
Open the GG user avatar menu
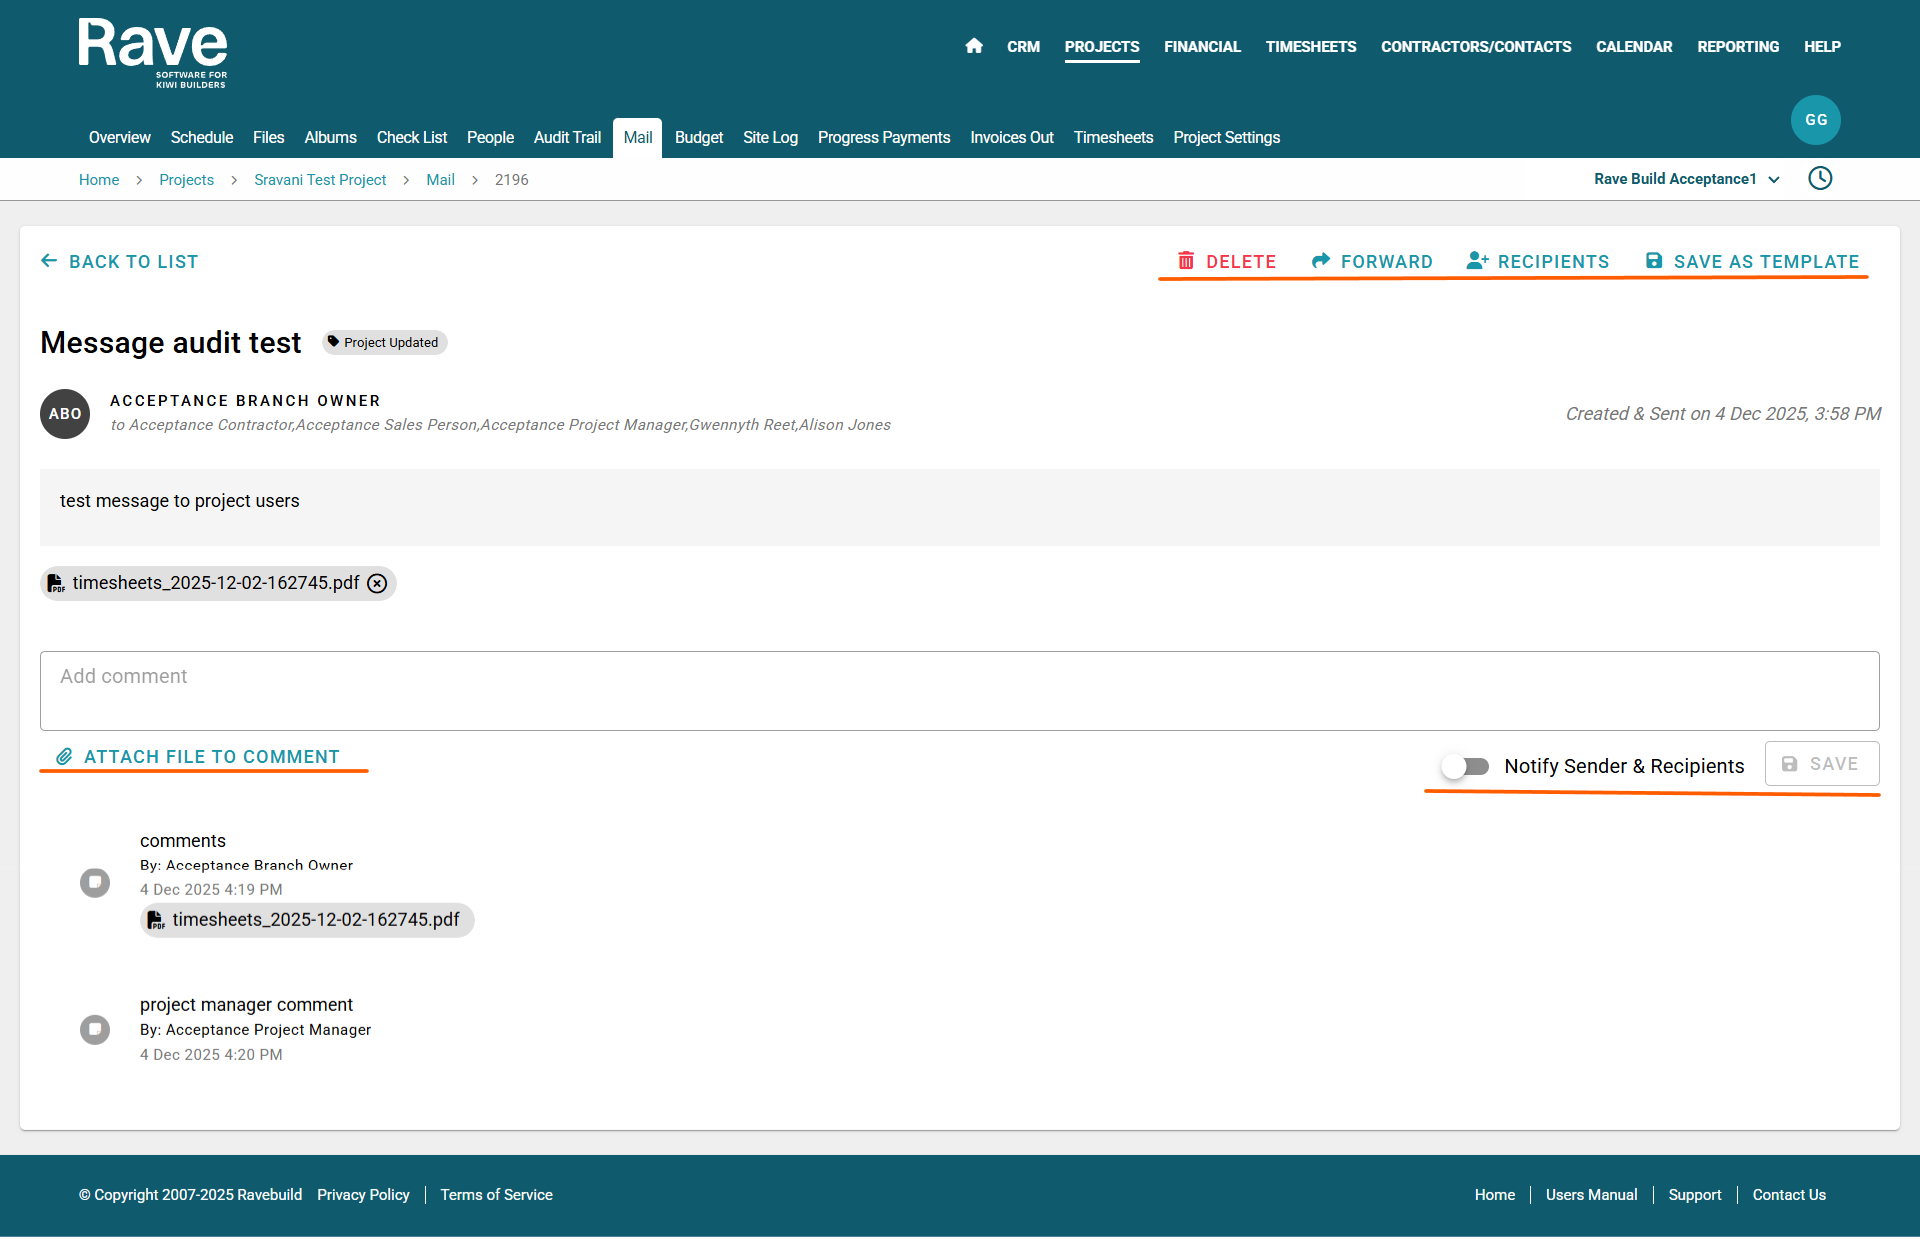[x=1815, y=120]
